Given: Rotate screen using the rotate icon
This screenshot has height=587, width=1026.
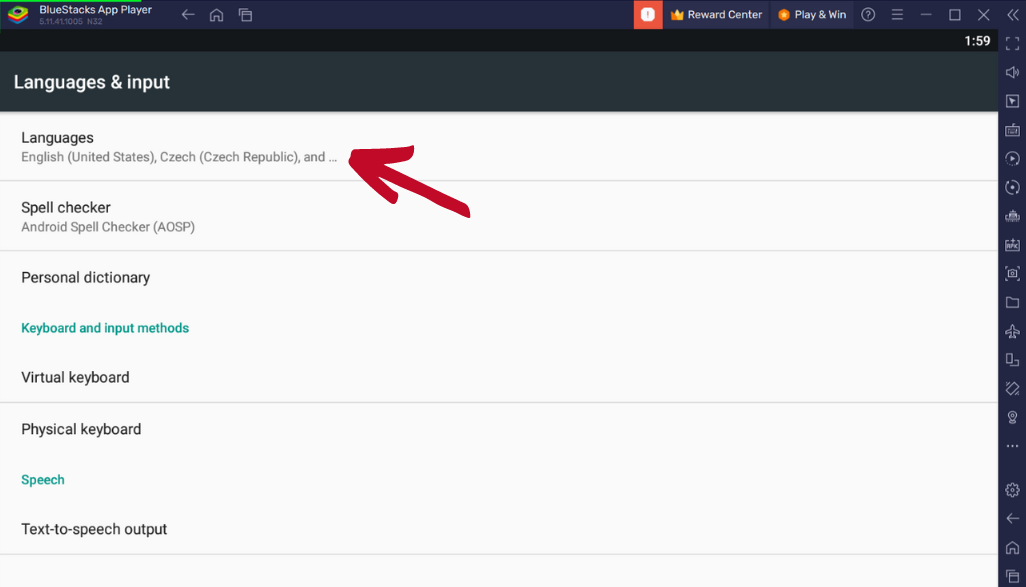Looking at the screenshot, I should point(1012,389).
